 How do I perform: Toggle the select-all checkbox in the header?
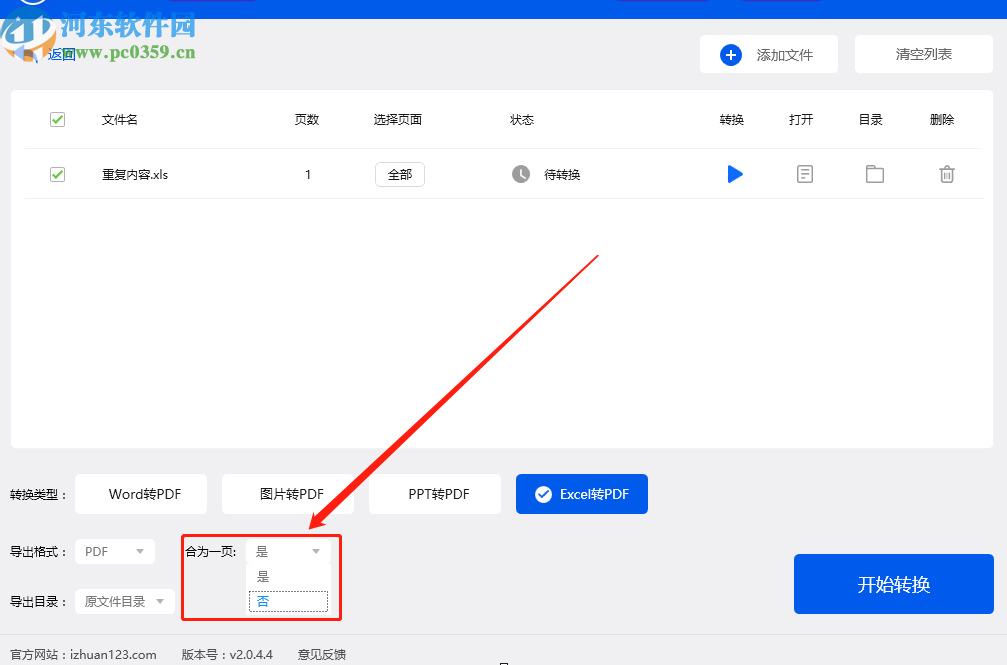(57, 119)
